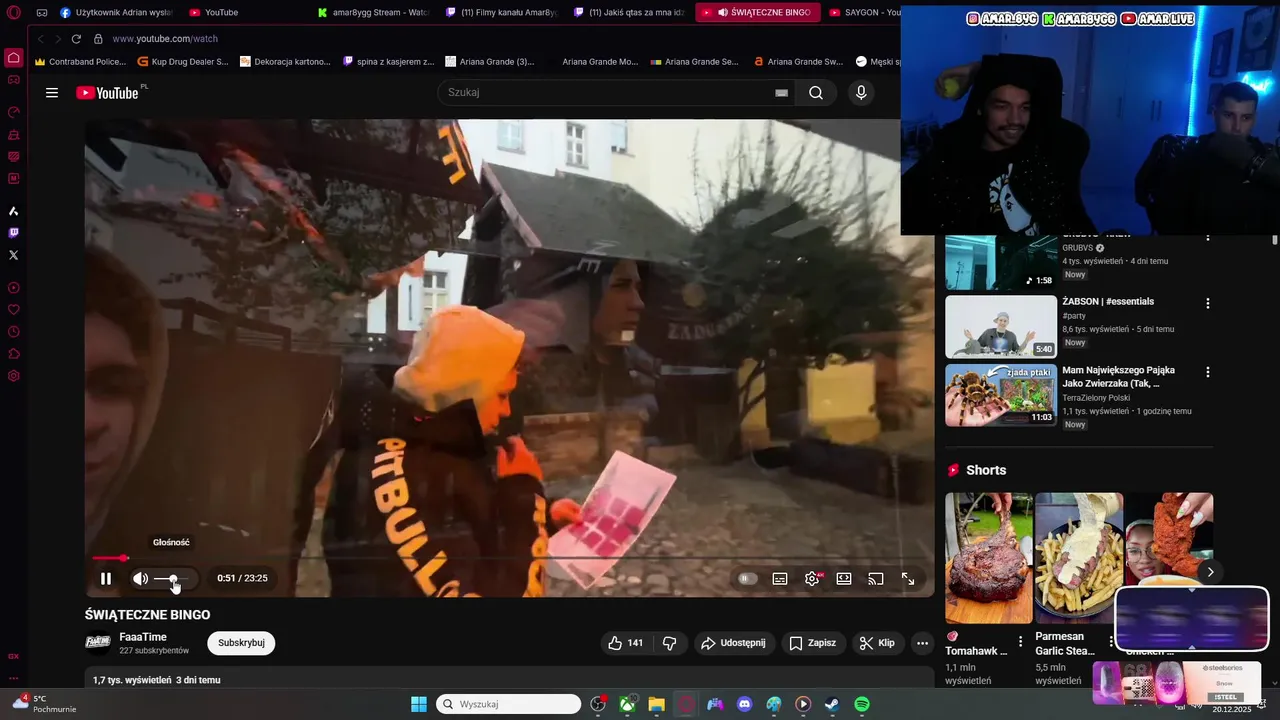
Task: Open GX Corner gamepad icon in sidebar
Action: point(14,80)
